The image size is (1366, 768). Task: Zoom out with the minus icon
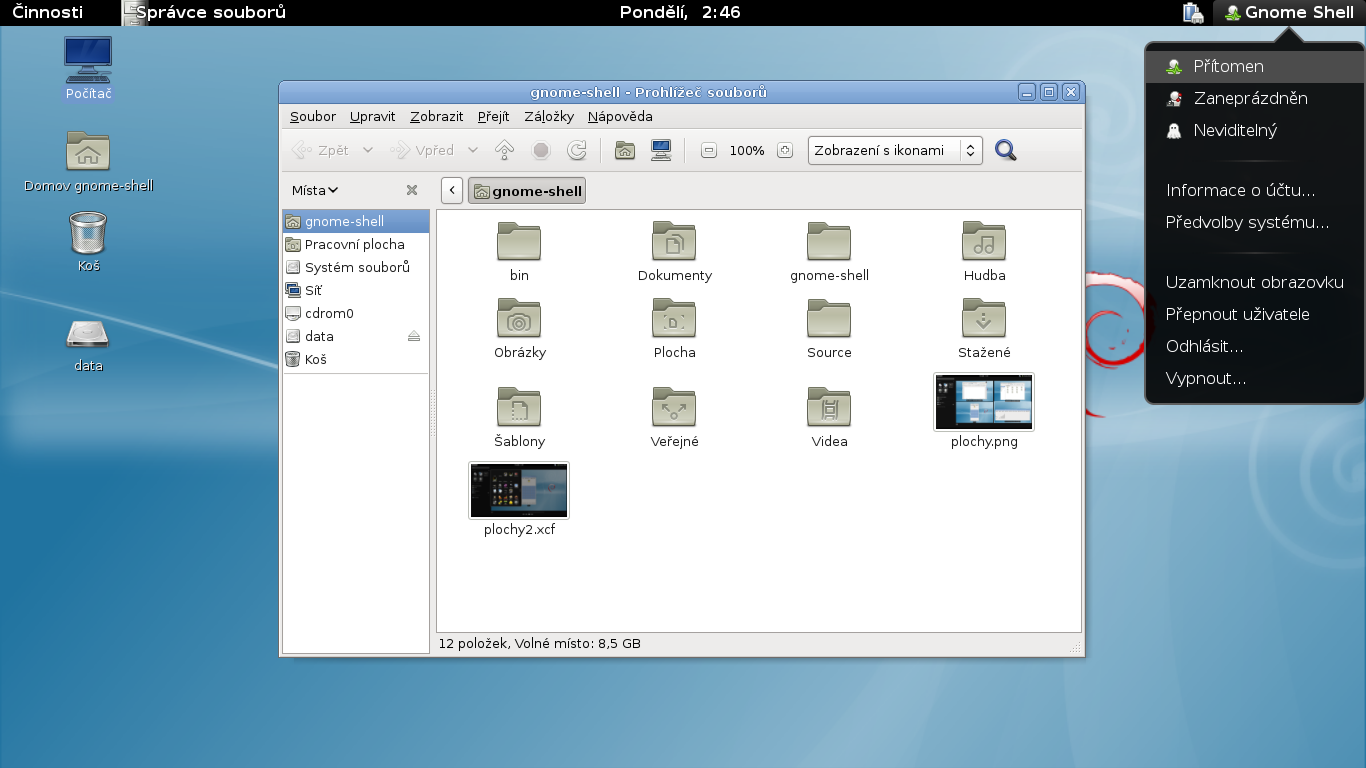(709, 150)
